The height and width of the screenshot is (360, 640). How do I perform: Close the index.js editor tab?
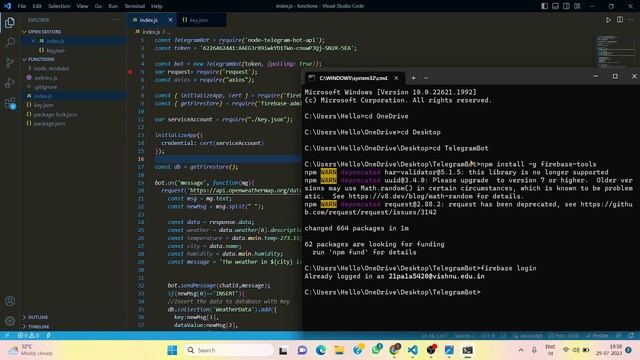point(170,20)
